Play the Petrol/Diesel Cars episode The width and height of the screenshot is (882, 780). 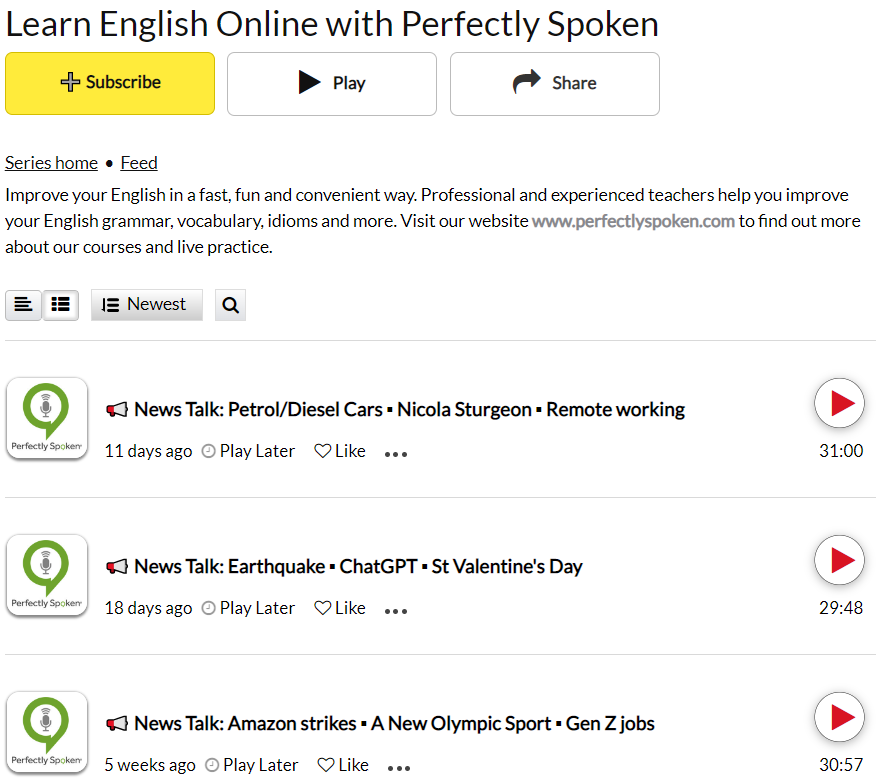839,403
